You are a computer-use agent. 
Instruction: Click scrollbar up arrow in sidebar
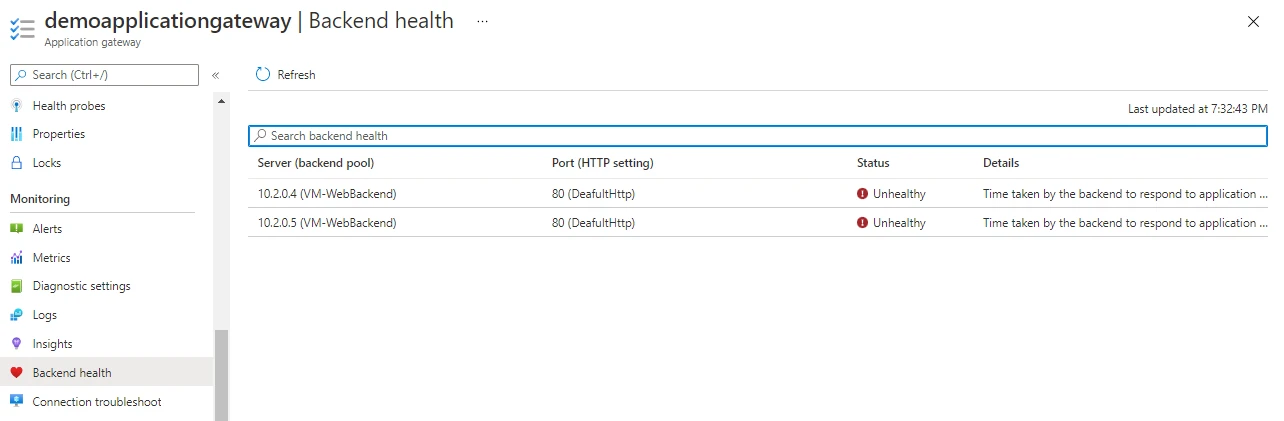pos(221,102)
